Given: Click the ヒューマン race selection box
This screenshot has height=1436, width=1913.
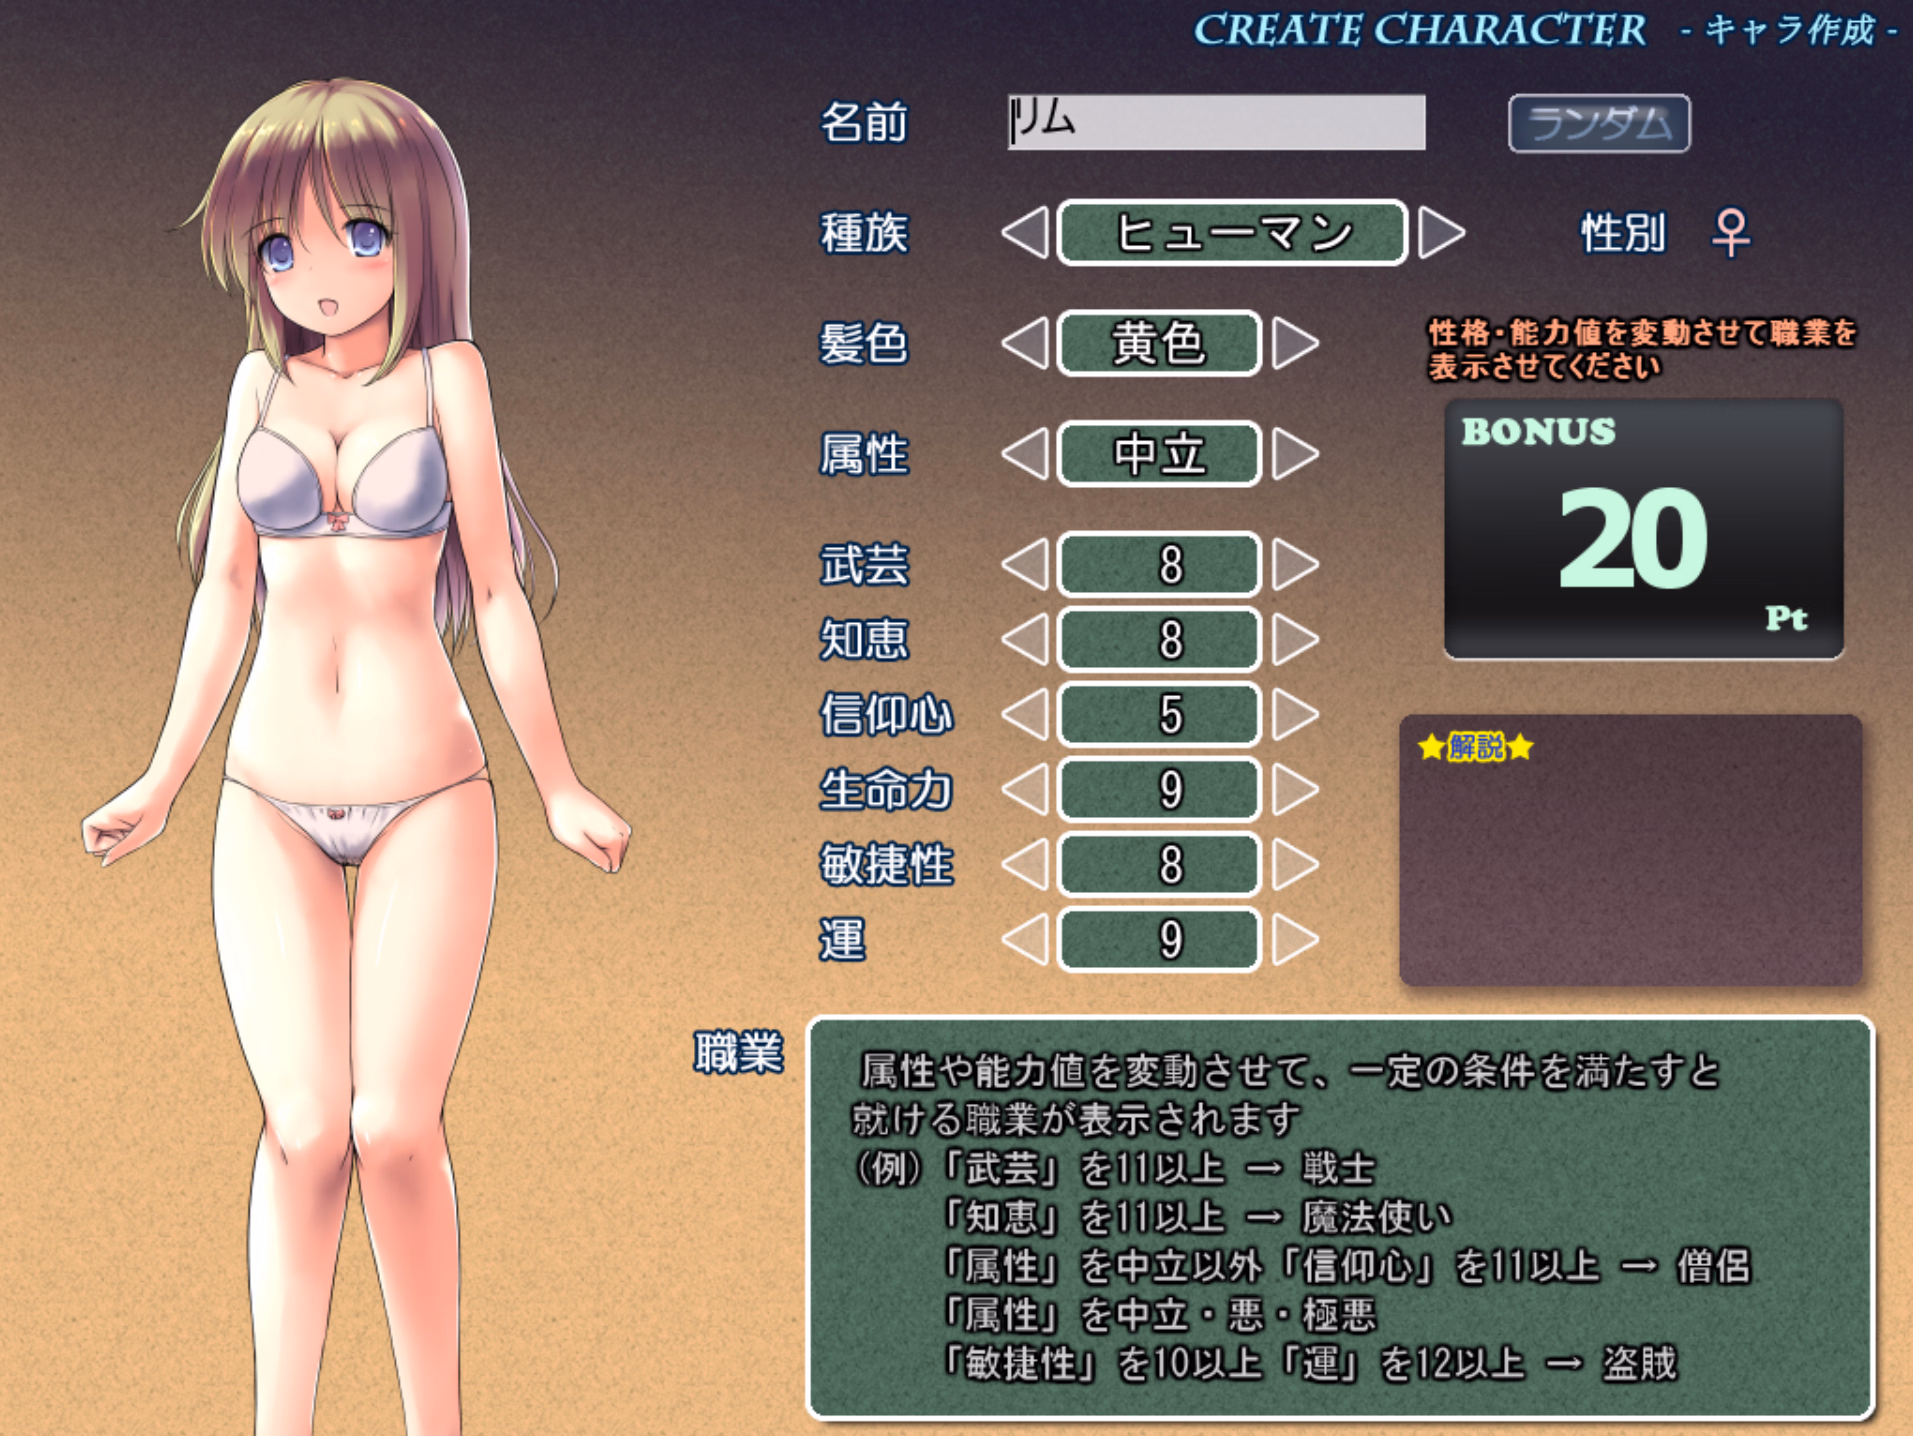Looking at the screenshot, I should click(1232, 233).
